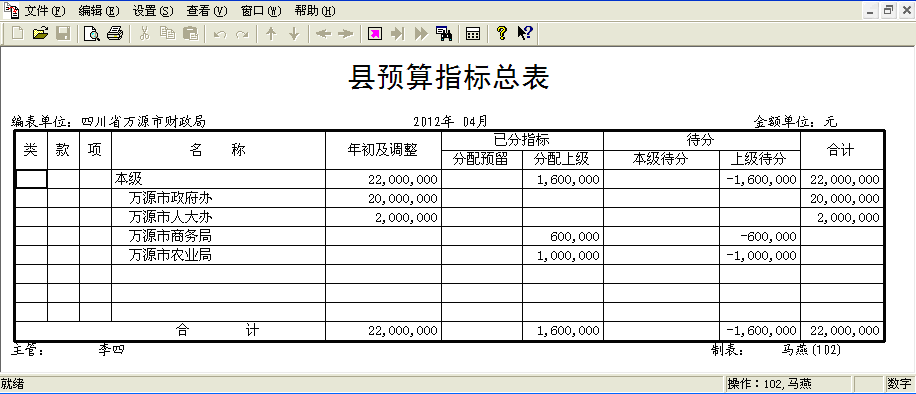916x394 pixels.
Task: Click the 年初及调整 column header
Action: tap(383, 150)
